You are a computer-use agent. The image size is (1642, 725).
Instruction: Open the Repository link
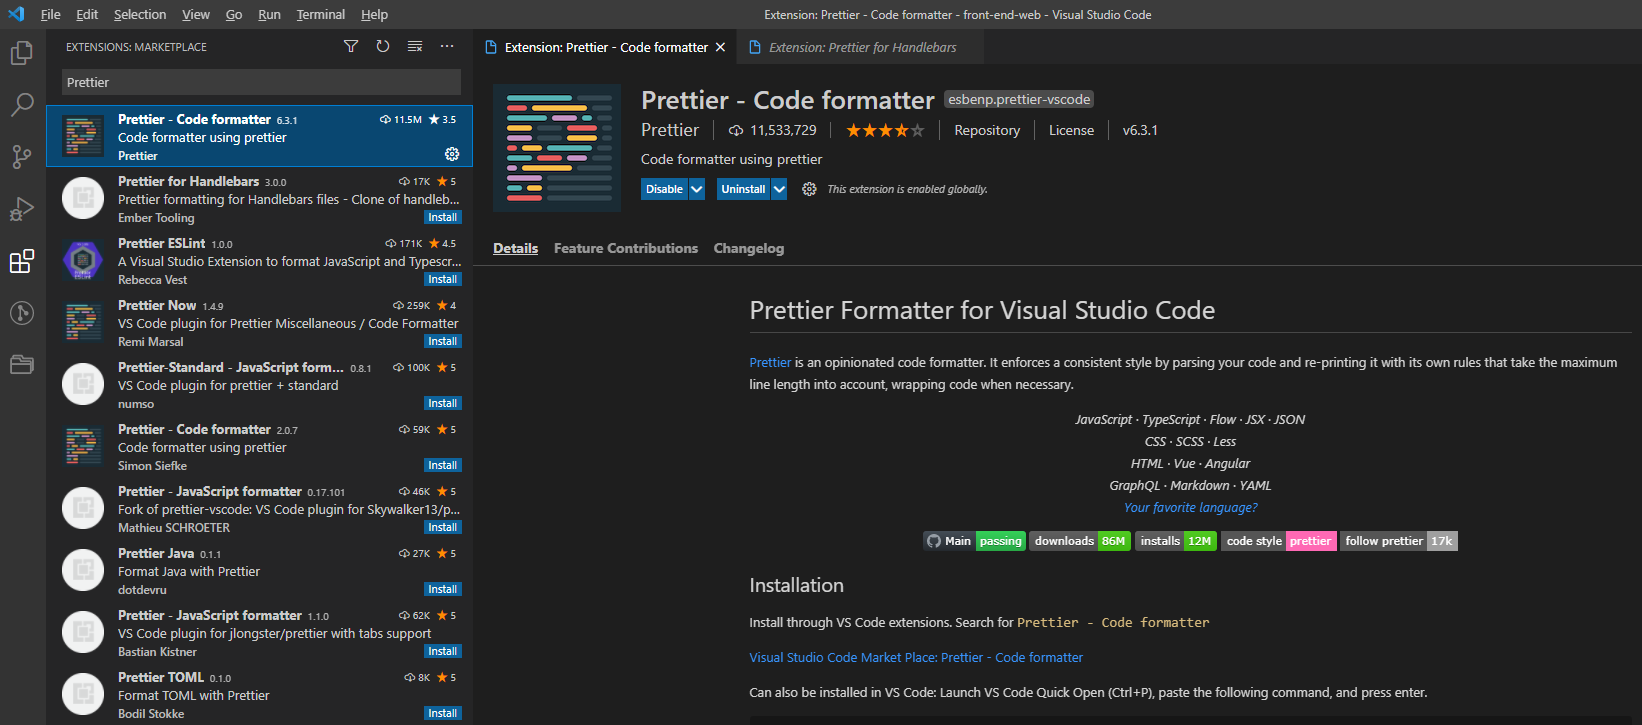[987, 130]
